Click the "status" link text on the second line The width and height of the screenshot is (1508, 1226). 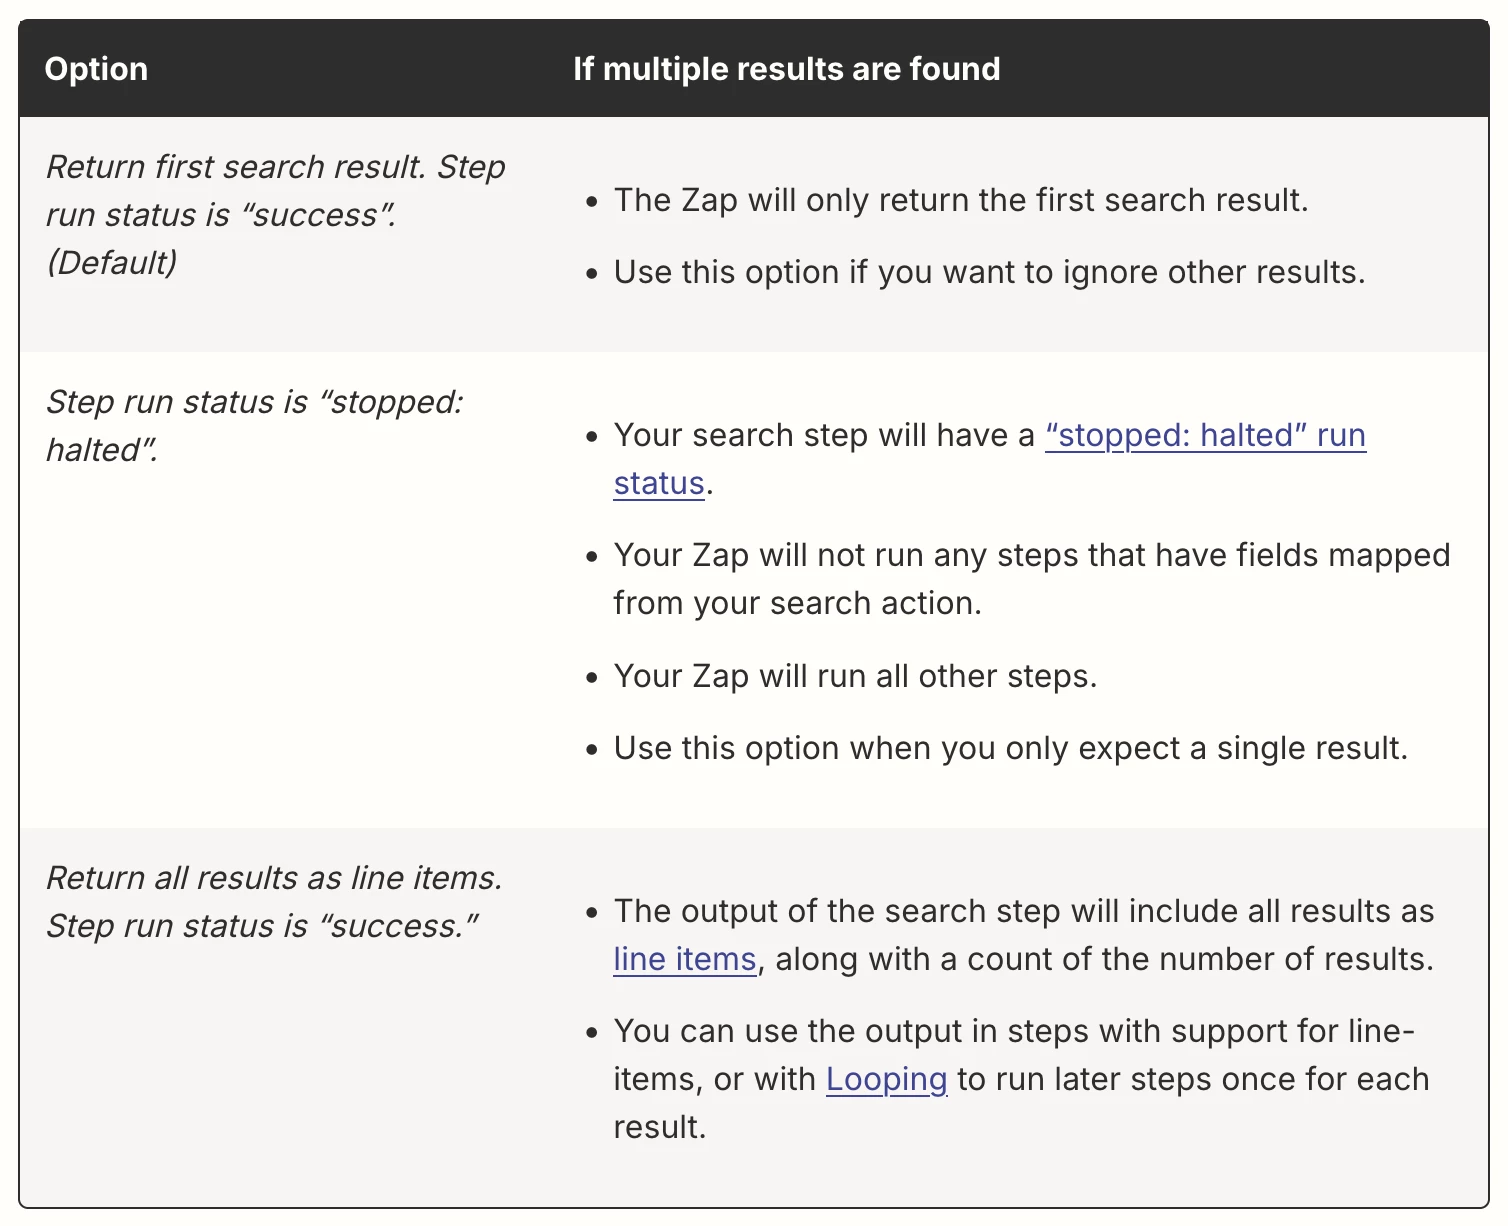659,483
